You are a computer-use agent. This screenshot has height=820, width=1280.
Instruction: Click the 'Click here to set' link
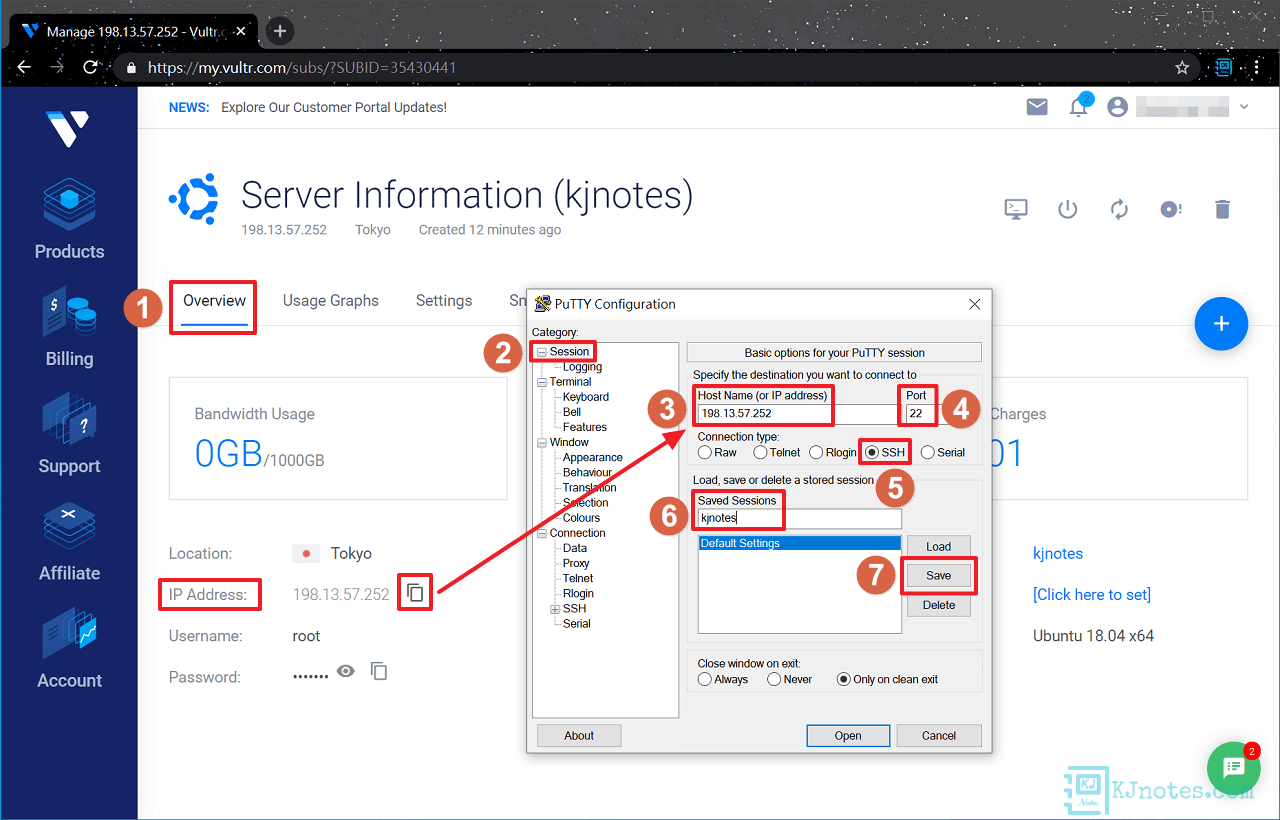coord(1092,594)
